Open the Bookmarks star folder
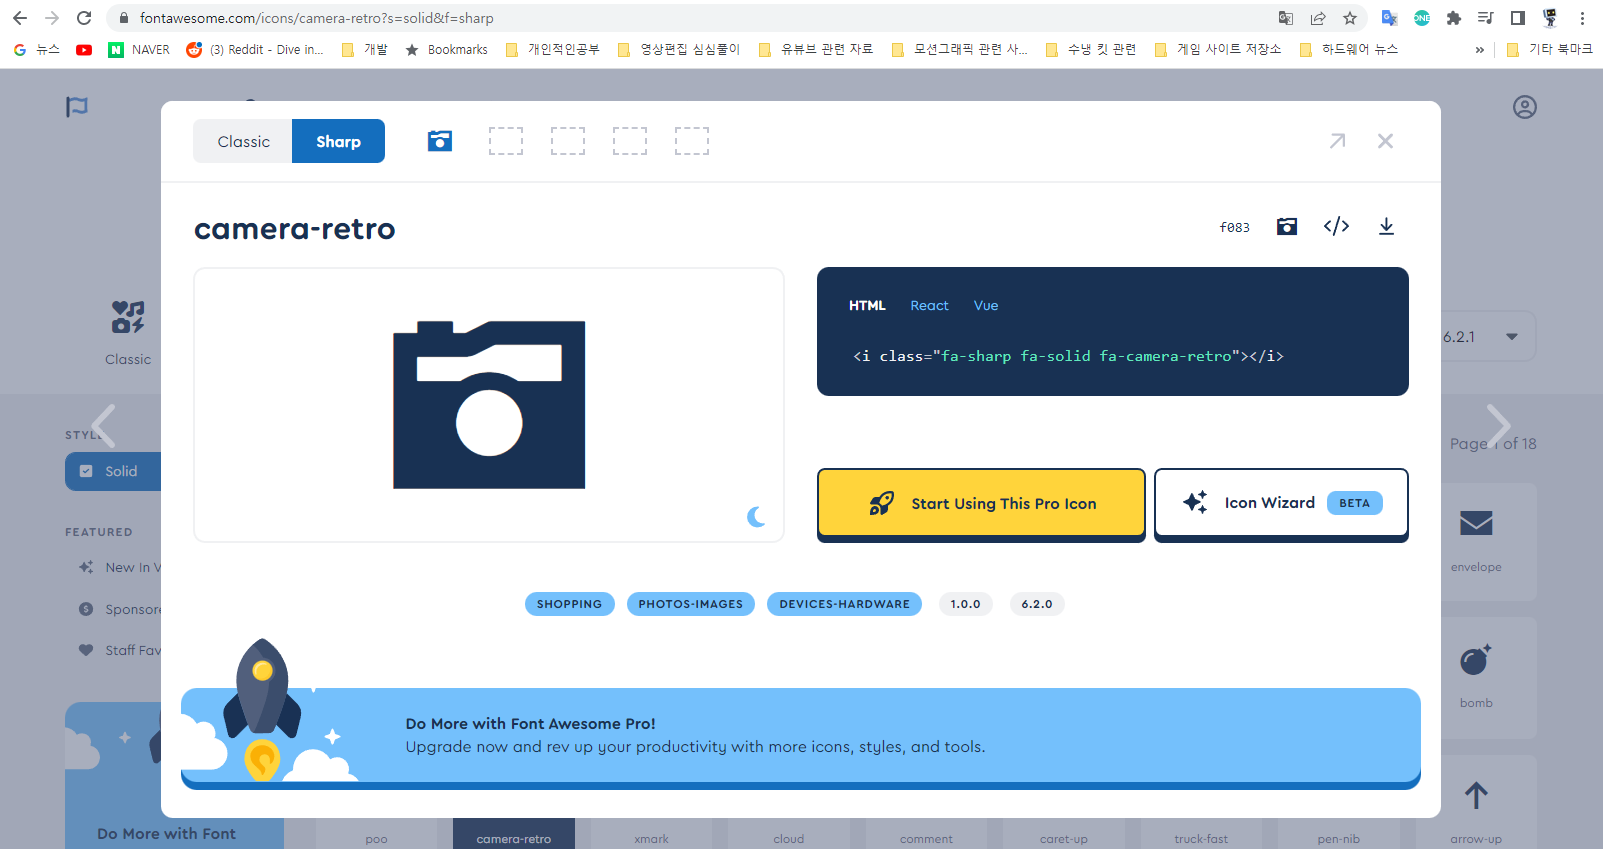The image size is (1603, 849). pos(446,49)
